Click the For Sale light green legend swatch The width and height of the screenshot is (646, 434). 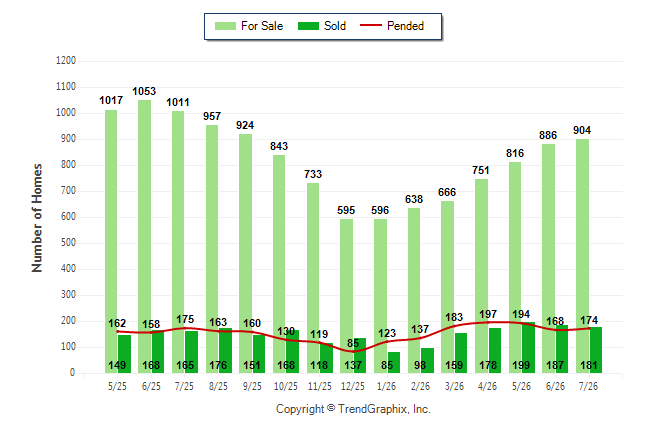pos(225,26)
